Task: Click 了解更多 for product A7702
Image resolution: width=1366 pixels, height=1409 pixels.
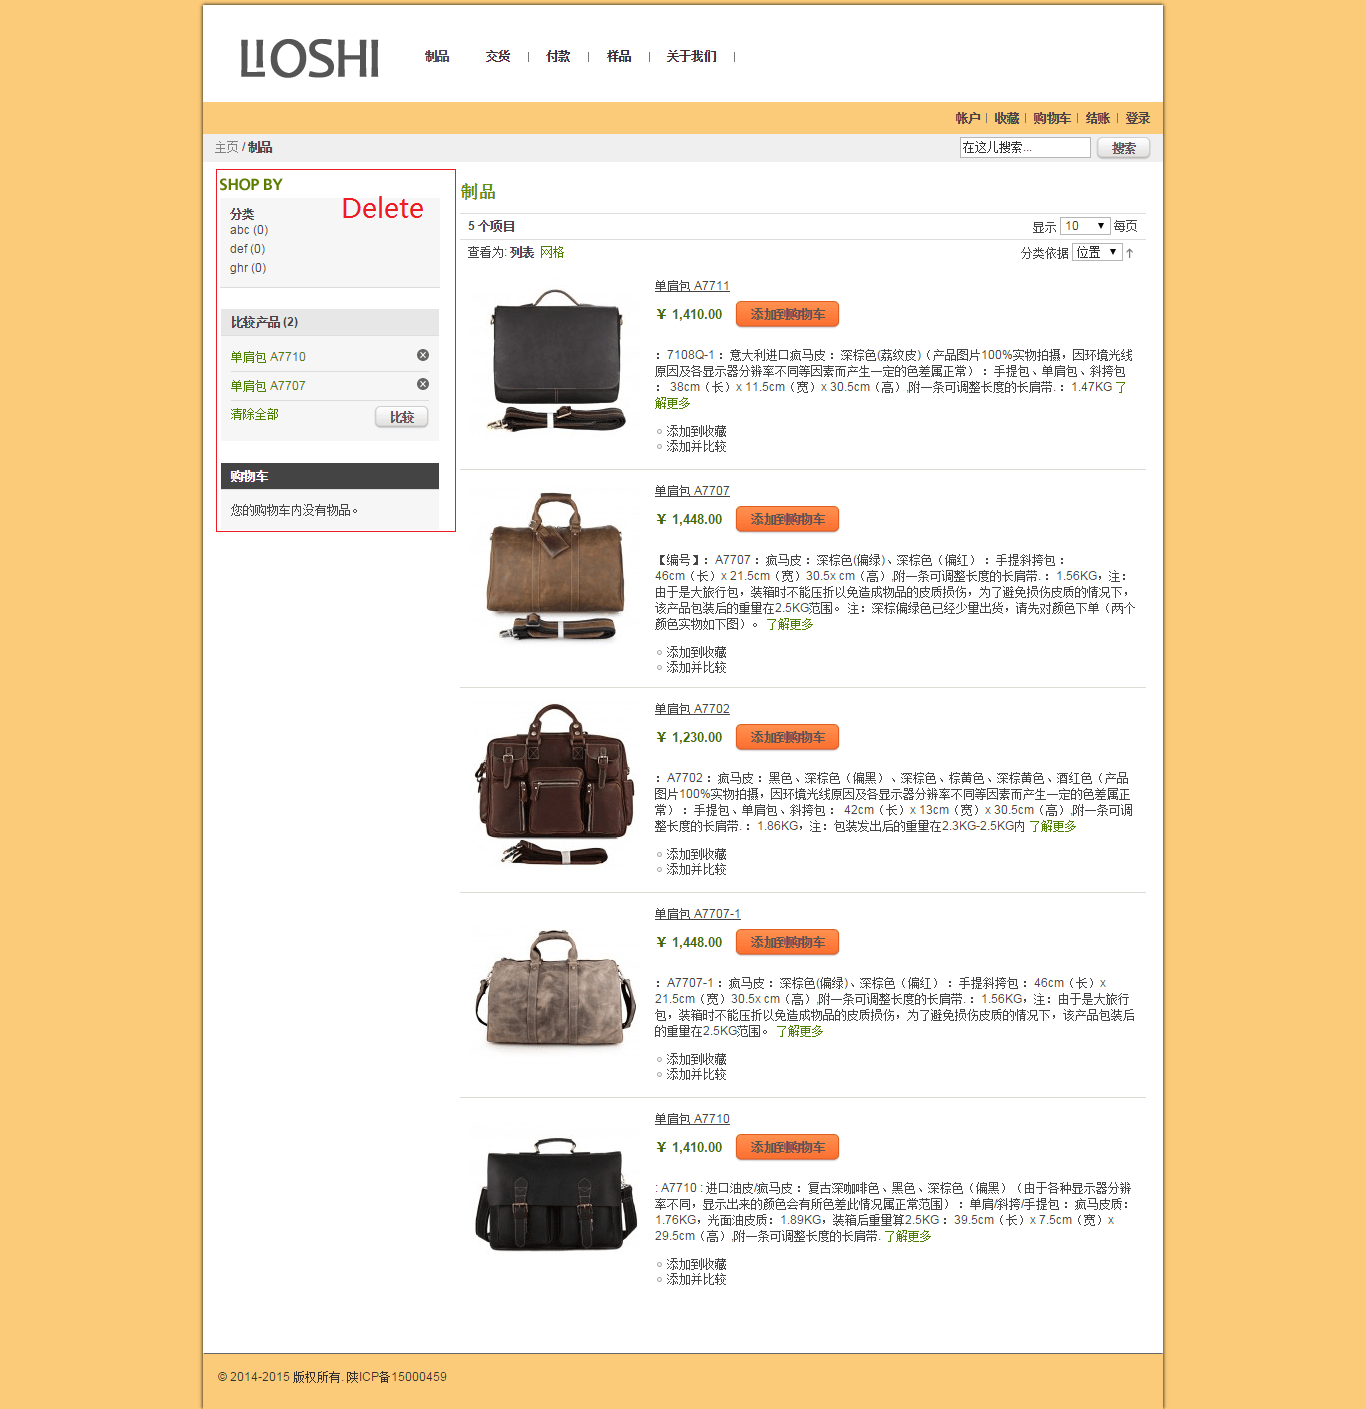Action: pos(1054,827)
